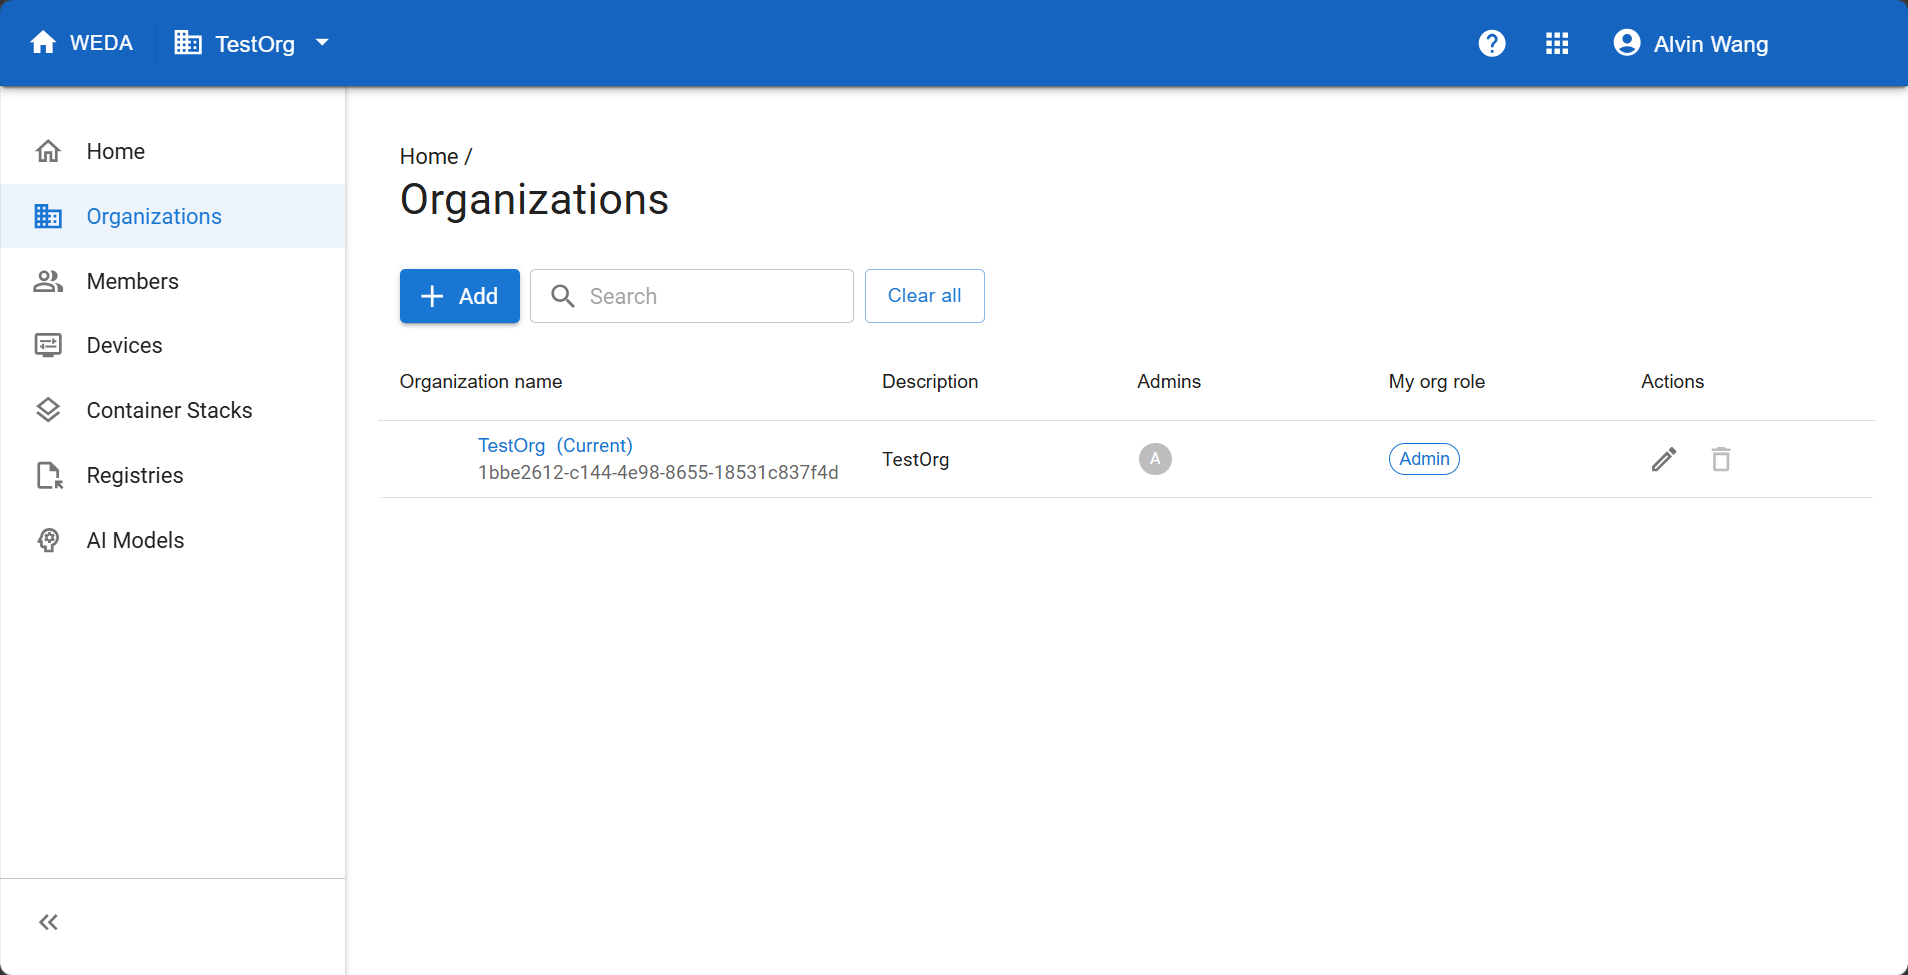Click the My org role column header

pyautogui.click(x=1437, y=381)
